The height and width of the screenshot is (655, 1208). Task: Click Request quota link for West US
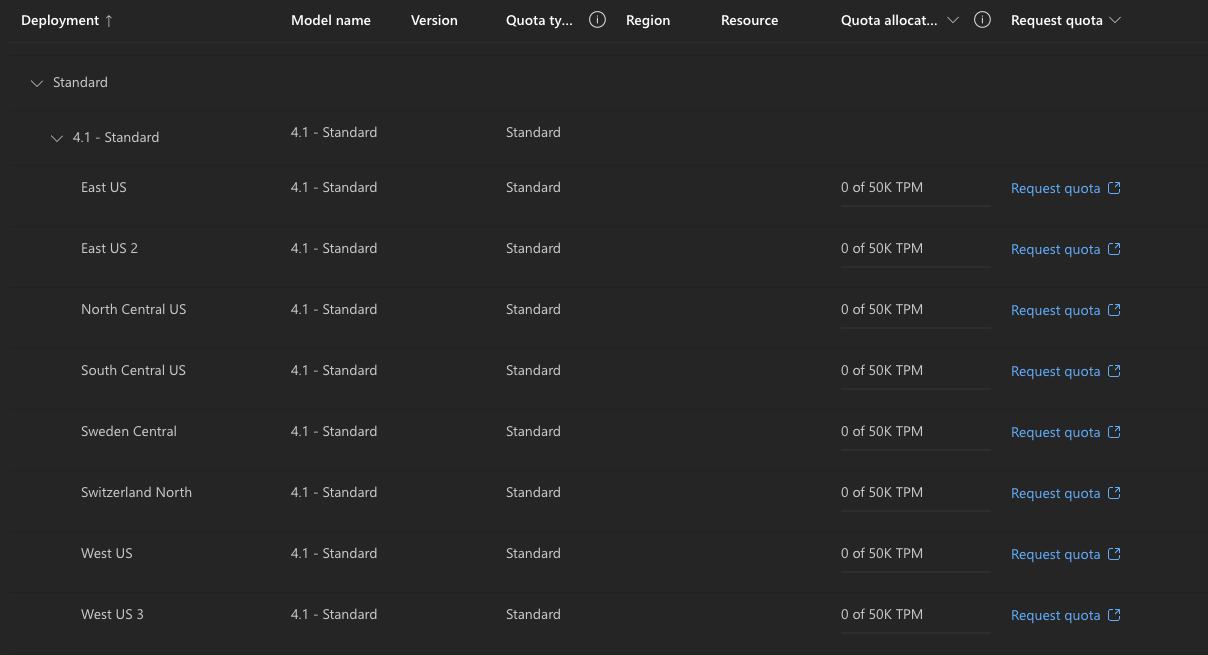[x=1055, y=554]
